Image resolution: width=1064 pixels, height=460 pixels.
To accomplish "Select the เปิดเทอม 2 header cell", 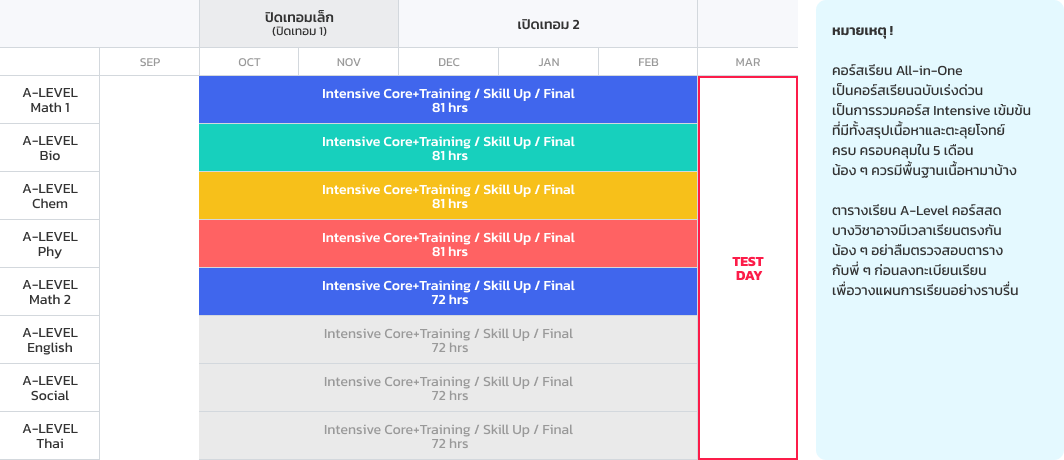I will [x=548, y=24].
